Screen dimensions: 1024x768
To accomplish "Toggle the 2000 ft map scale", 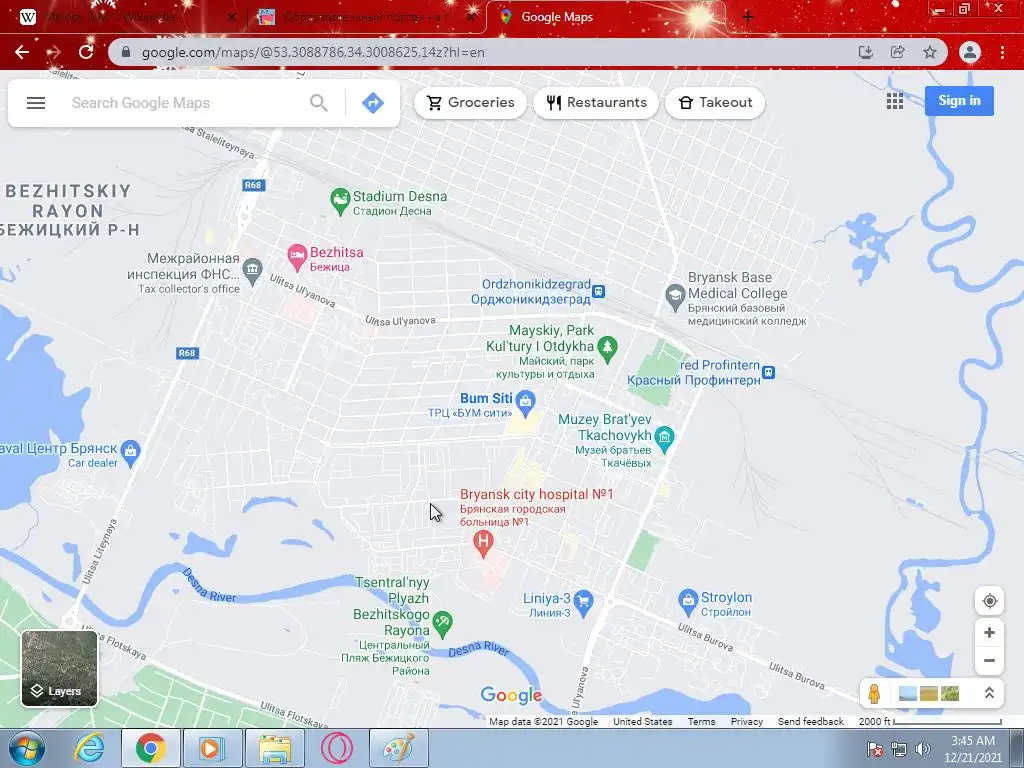I will click(x=929, y=722).
